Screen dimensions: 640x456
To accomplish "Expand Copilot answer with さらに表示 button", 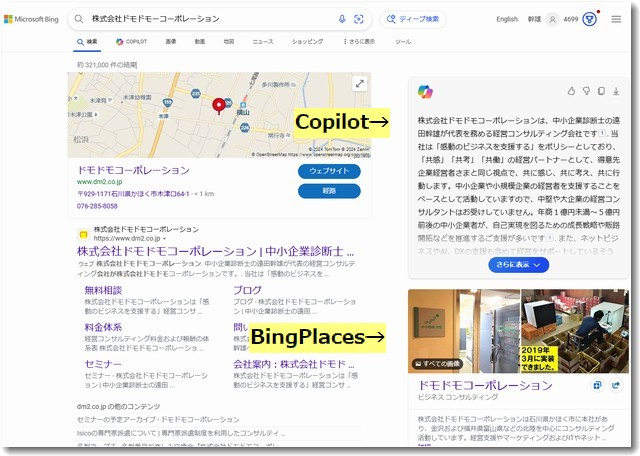I will (518, 265).
